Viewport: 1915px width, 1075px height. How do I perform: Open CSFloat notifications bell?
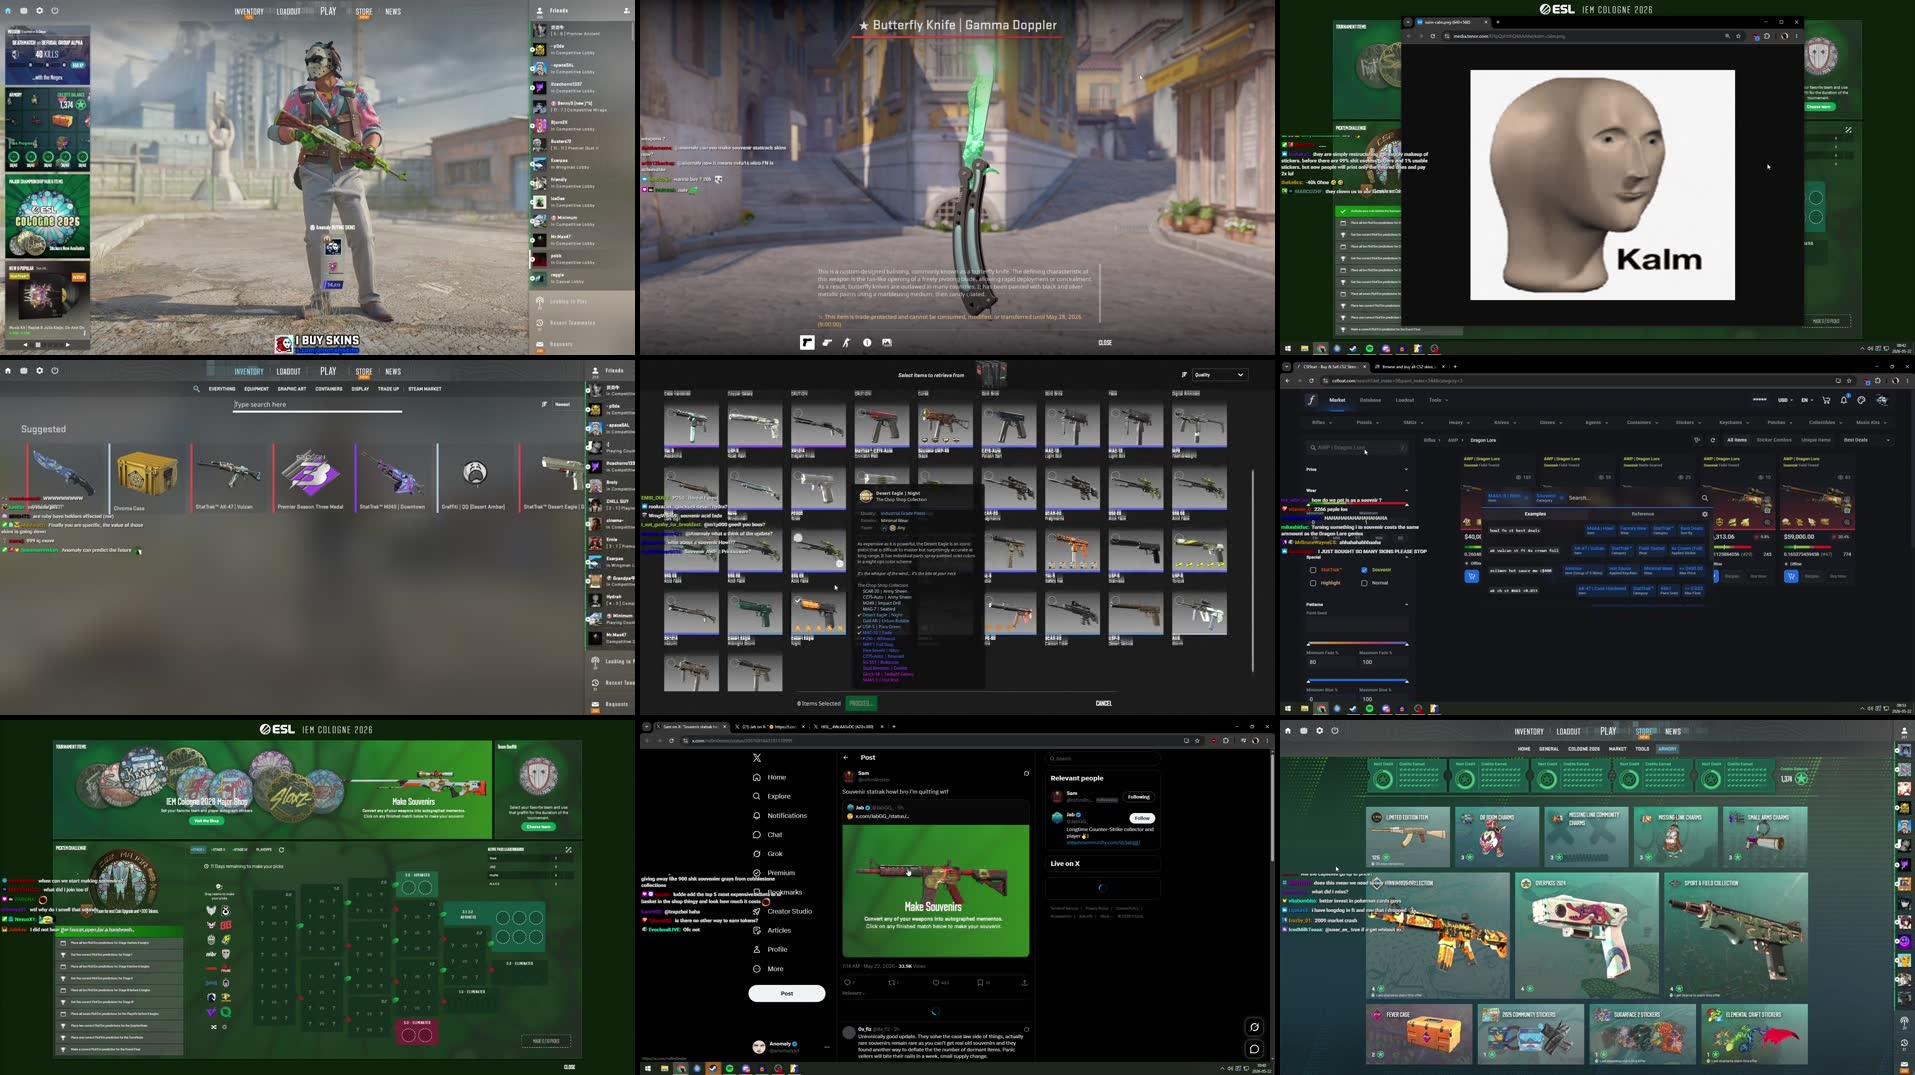click(x=1844, y=400)
